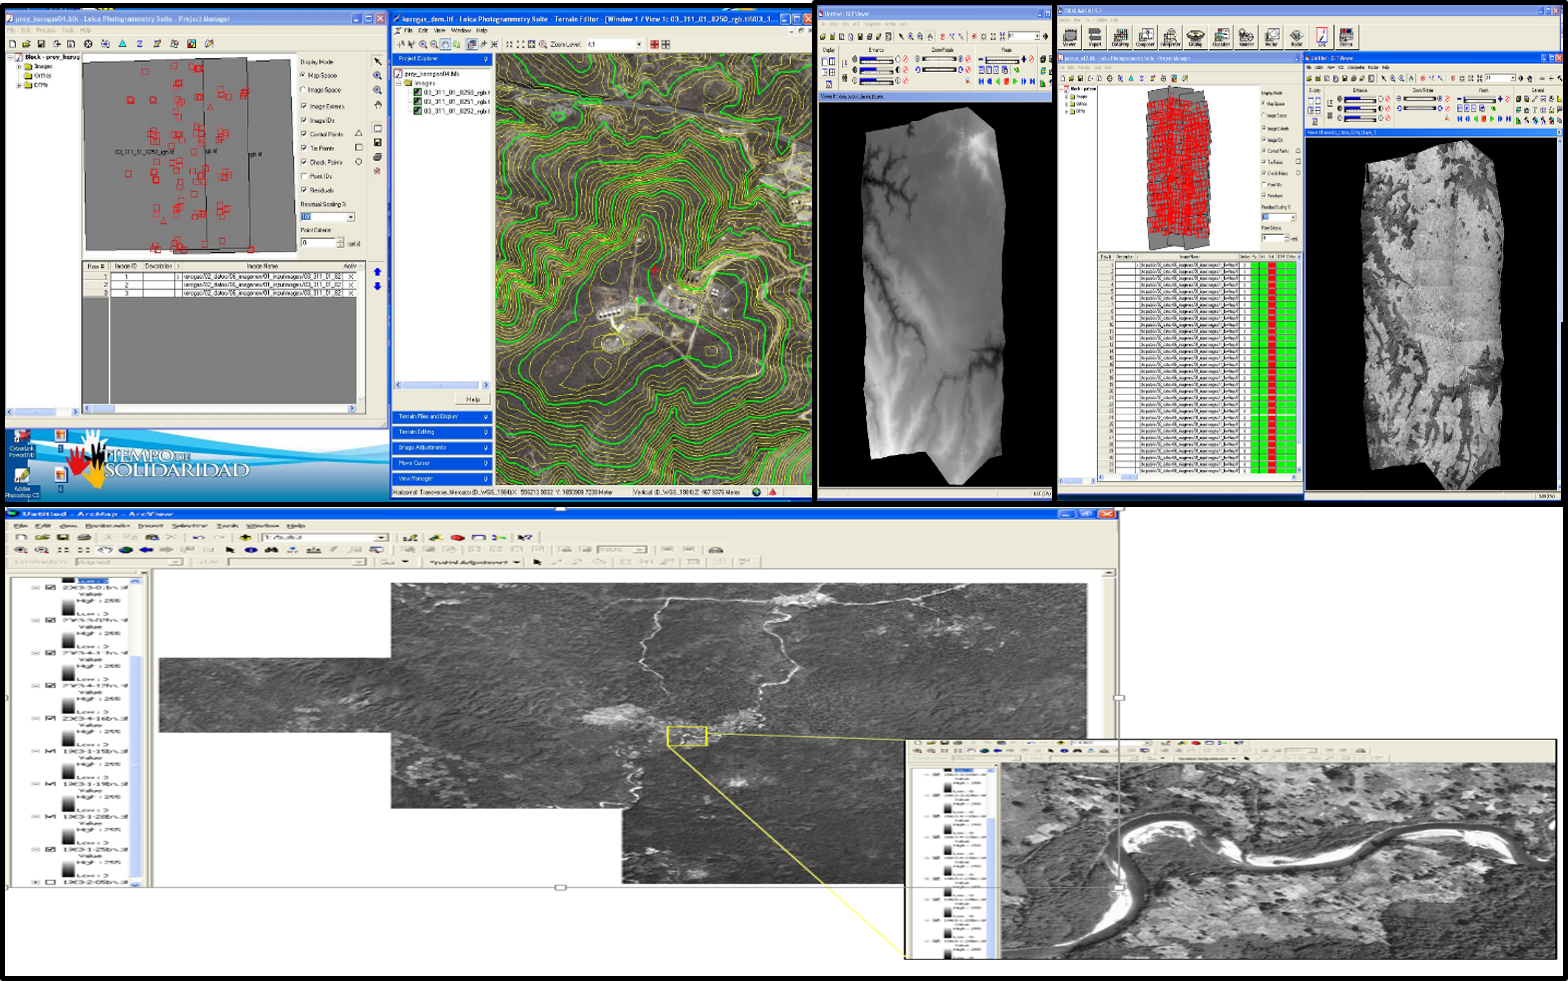The width and height of the screenshot is (1568, 981).
Task: Open Adobe Photoshop CS desktop shortcut
Action: tap(21, 481)
